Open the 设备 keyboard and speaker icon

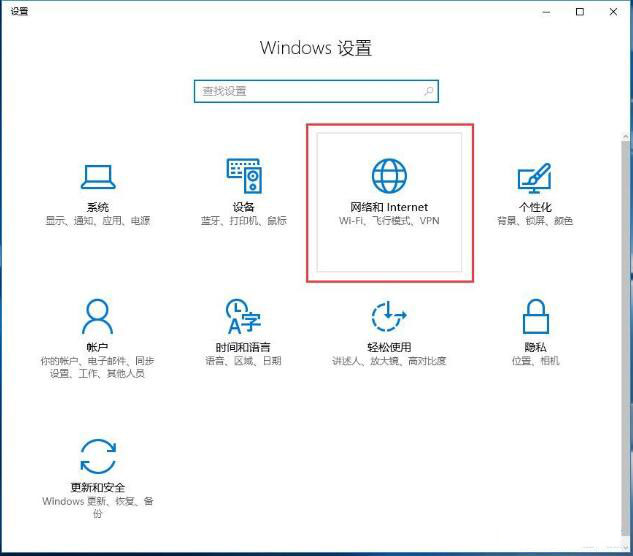click(x=244, y=176)
